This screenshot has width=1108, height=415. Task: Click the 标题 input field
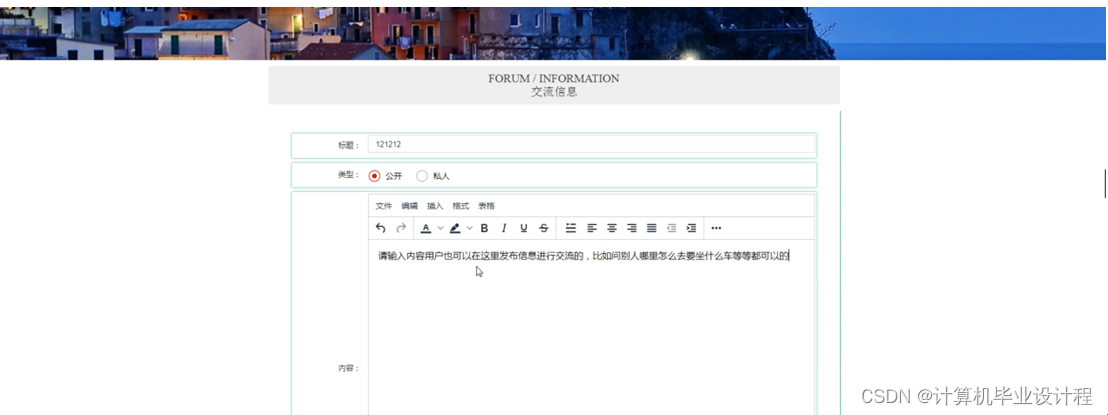[x=591, y=145]
